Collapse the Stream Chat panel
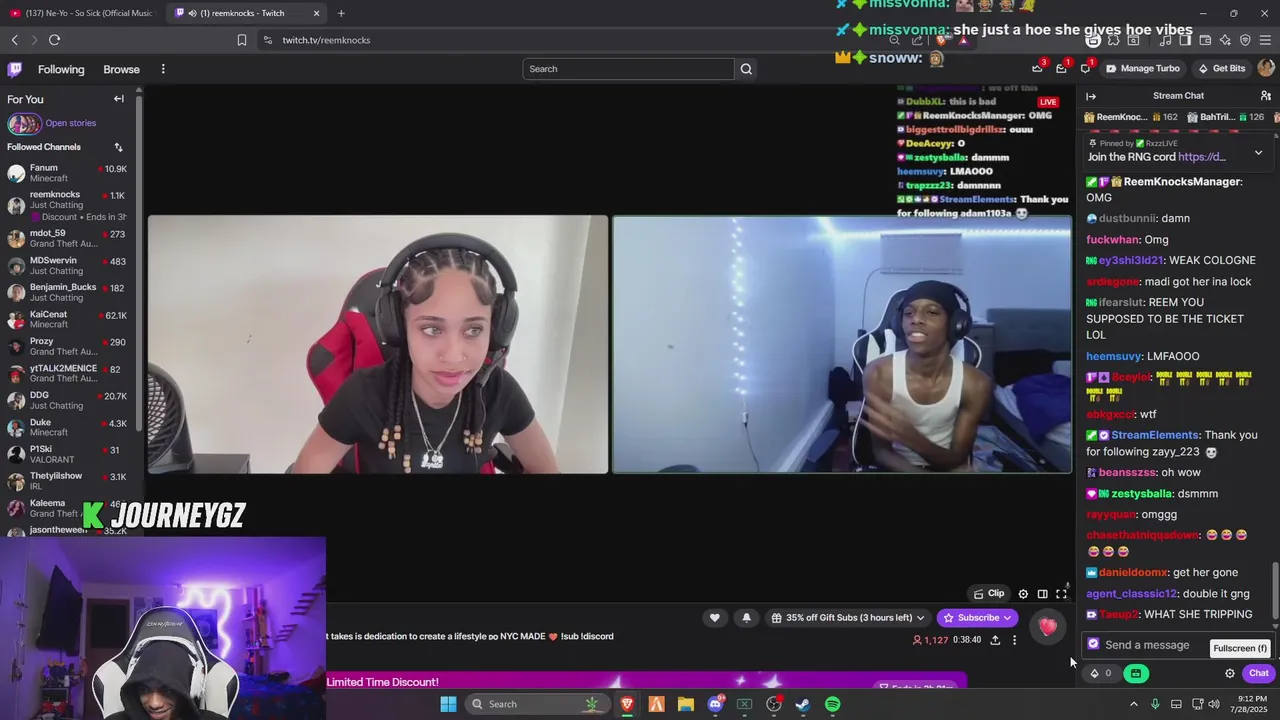This screenshot has height=720, width=1280. tap(1091, 96)
